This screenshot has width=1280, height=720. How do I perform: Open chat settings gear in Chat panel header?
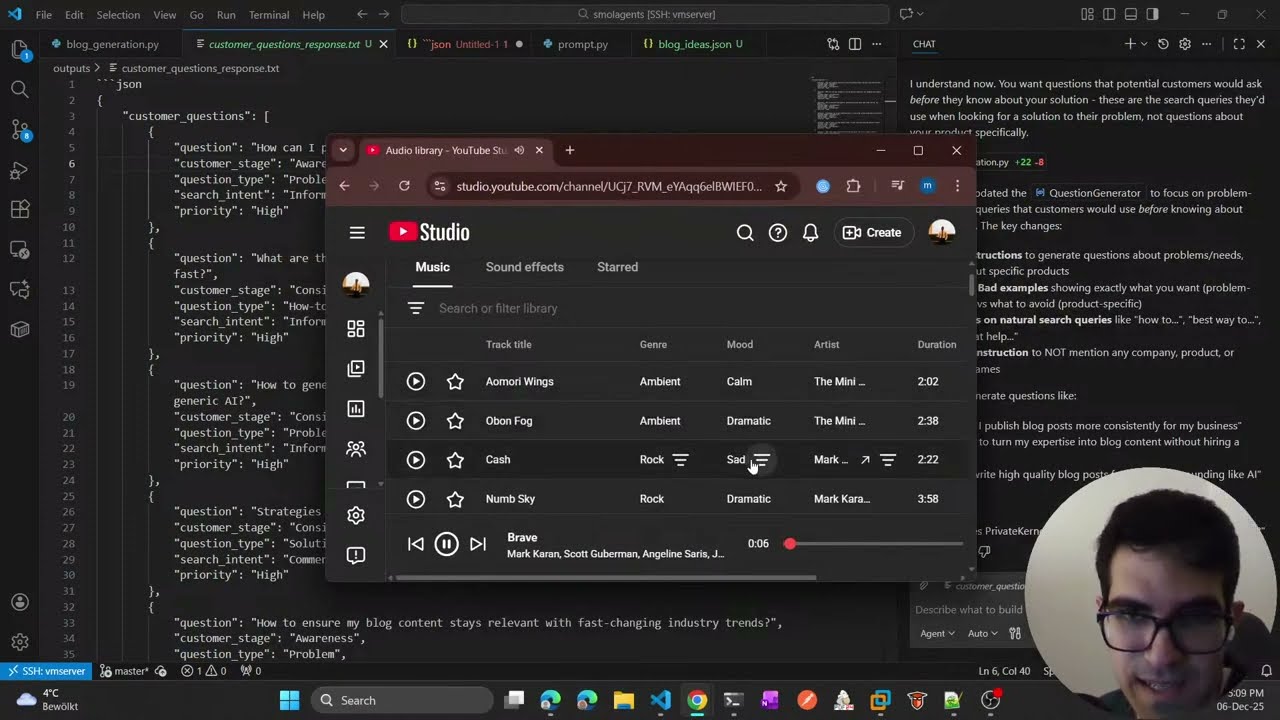click(x=1185, y=44)
